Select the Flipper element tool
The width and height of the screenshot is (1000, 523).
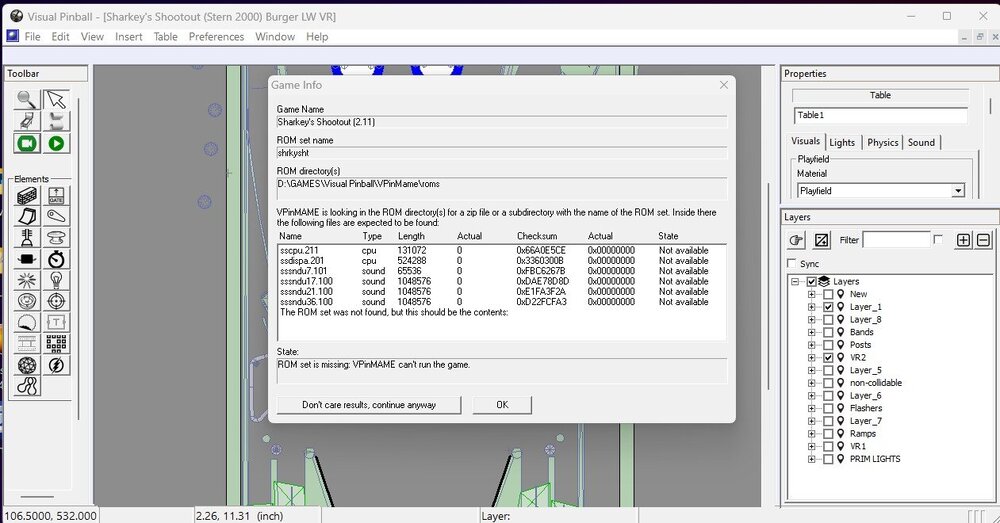56,216
